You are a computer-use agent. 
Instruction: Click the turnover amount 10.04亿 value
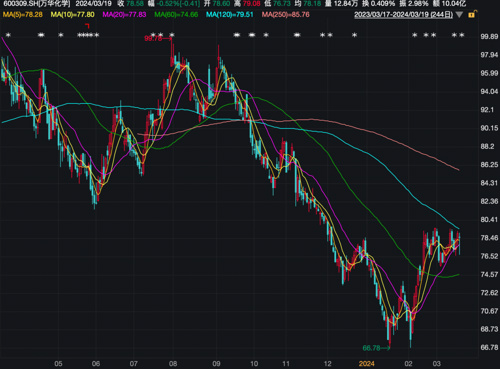coord(454,4)
